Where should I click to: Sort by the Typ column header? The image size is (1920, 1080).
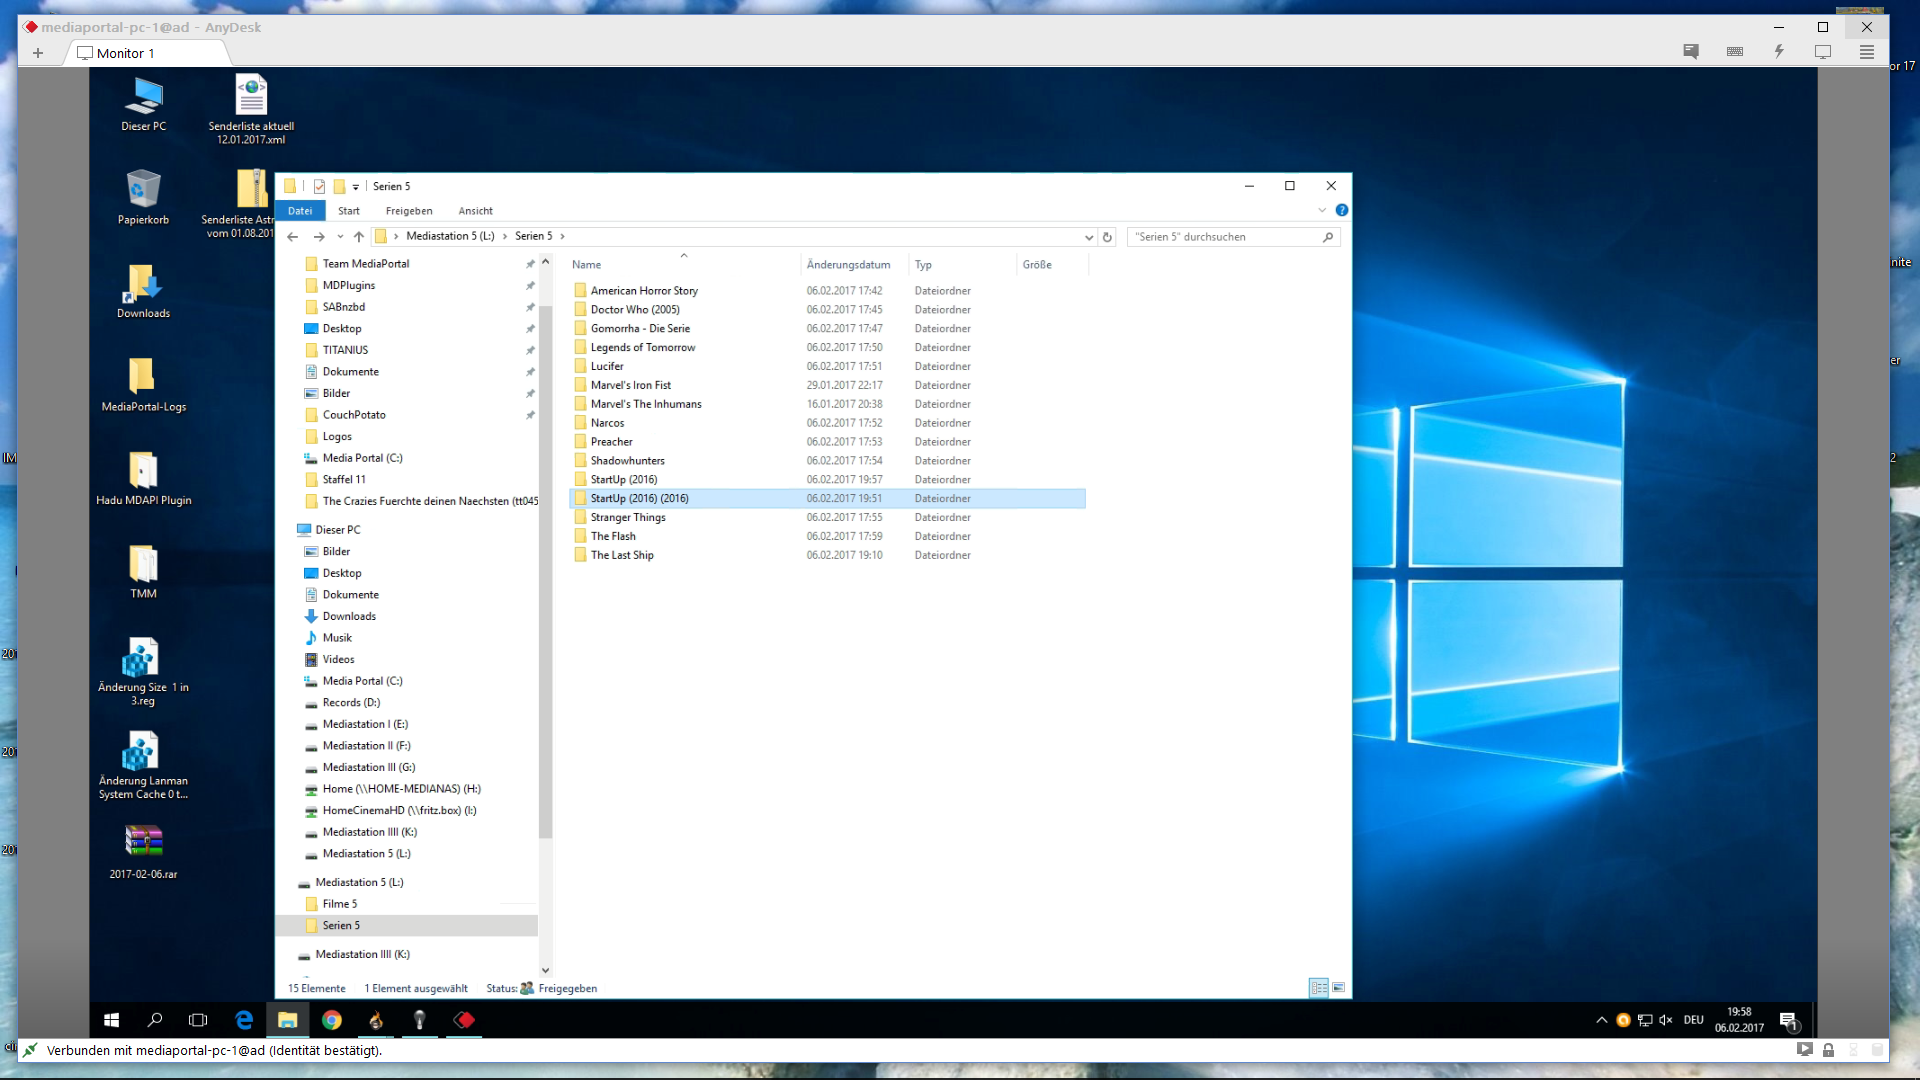pyautogui.click(x=962, y=265)
